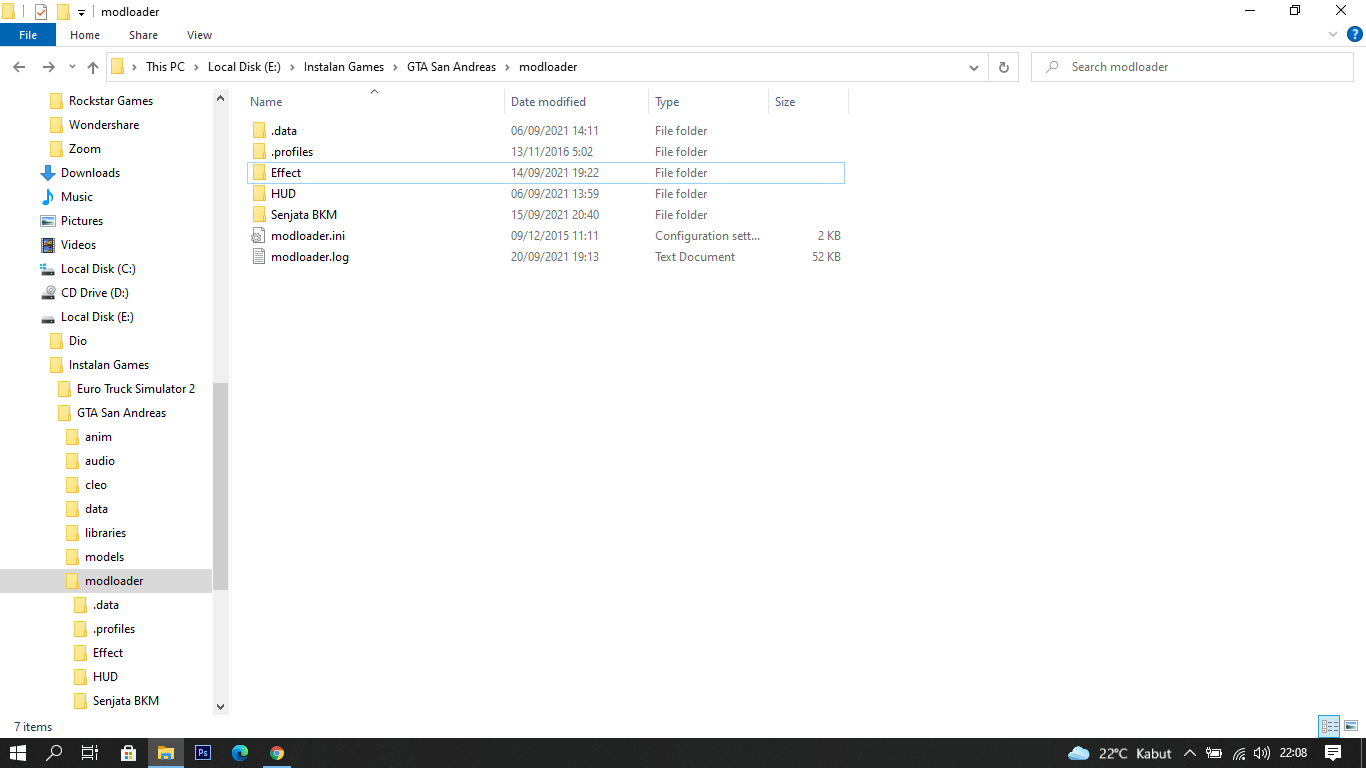Switch to Large icons view layout button

coord(1351,727)
